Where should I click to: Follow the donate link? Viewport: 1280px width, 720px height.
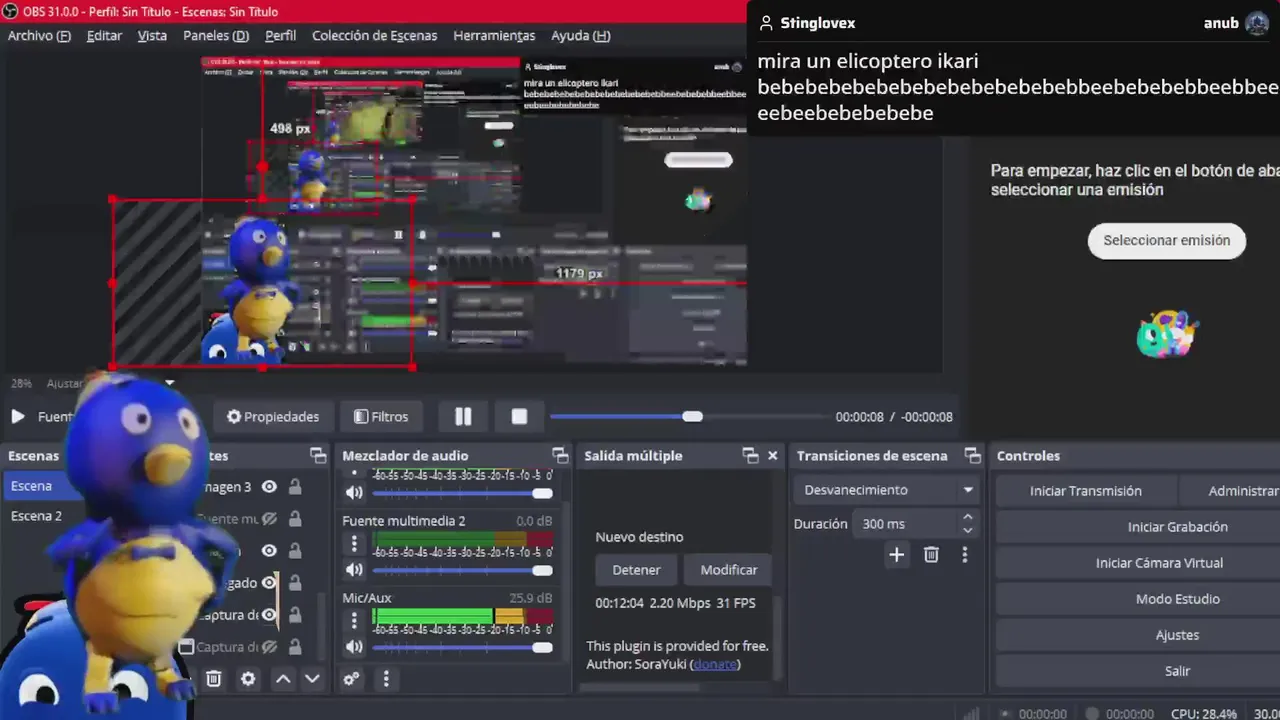[x=714, y=664]
